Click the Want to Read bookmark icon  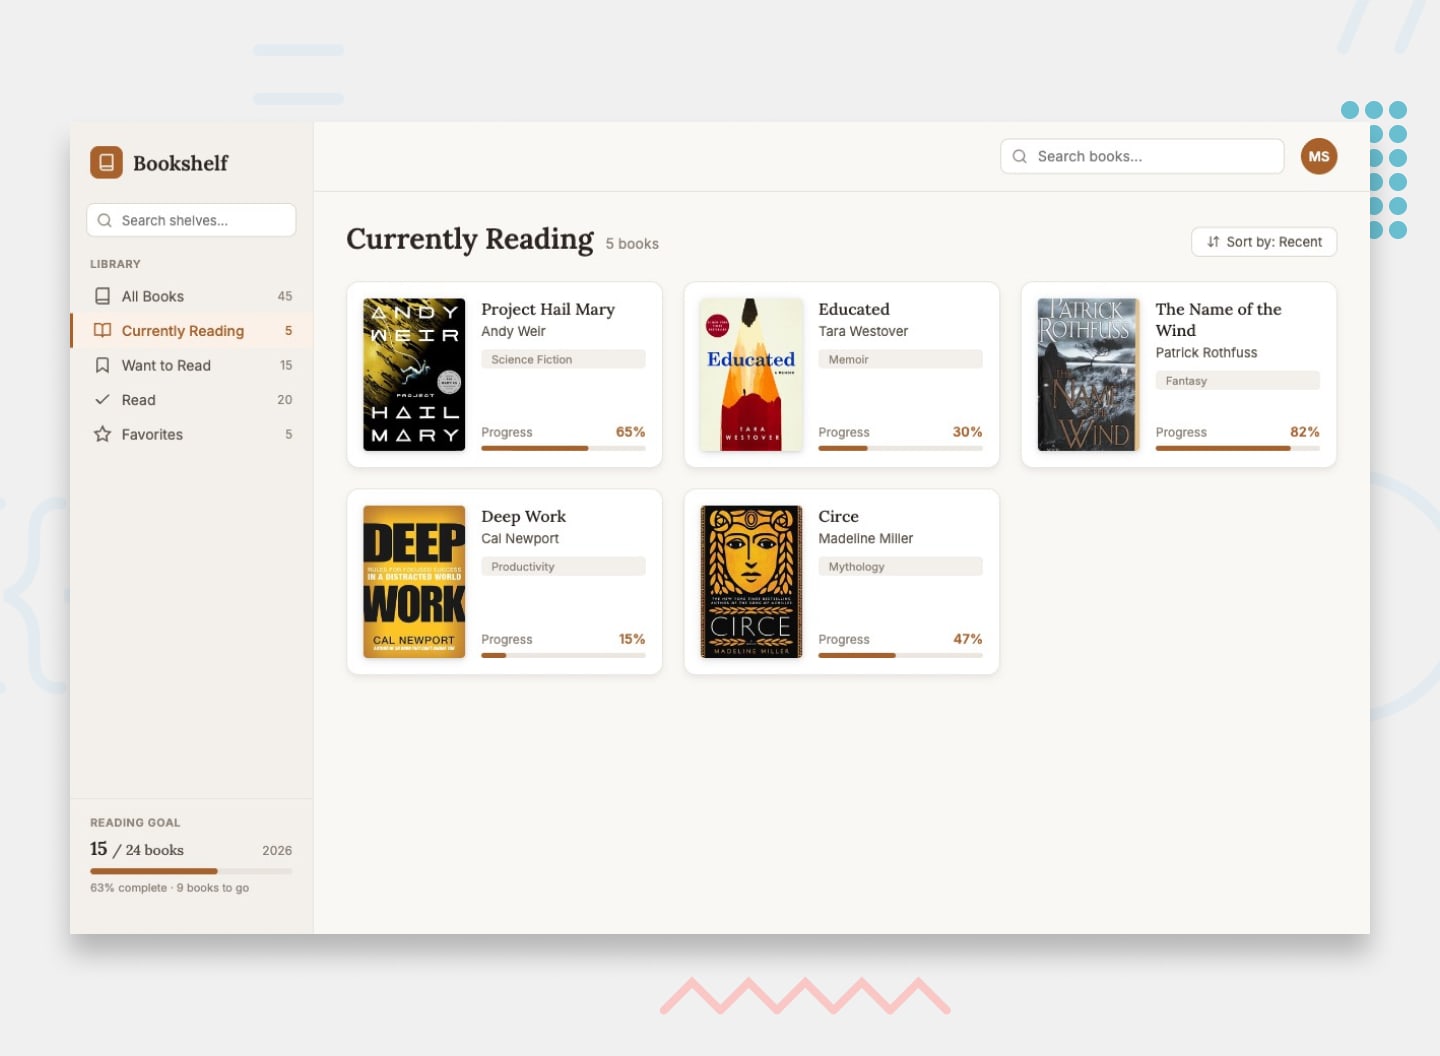(x=102, y=365)
